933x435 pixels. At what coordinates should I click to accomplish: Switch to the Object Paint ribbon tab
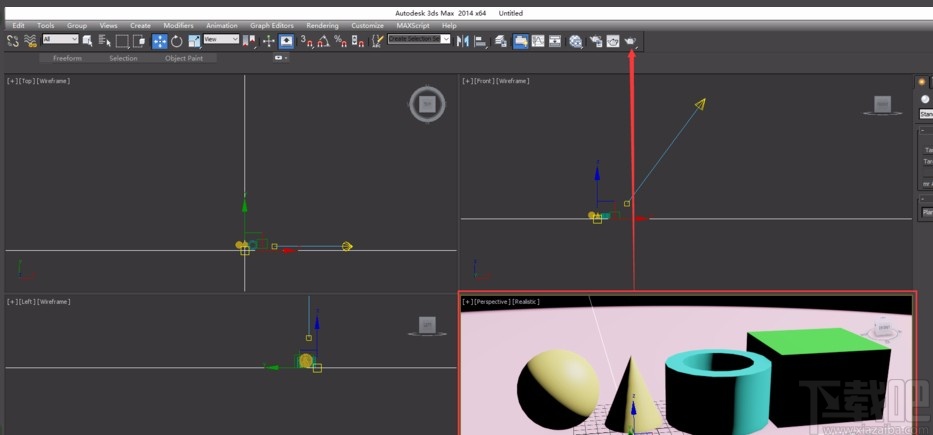184,58
